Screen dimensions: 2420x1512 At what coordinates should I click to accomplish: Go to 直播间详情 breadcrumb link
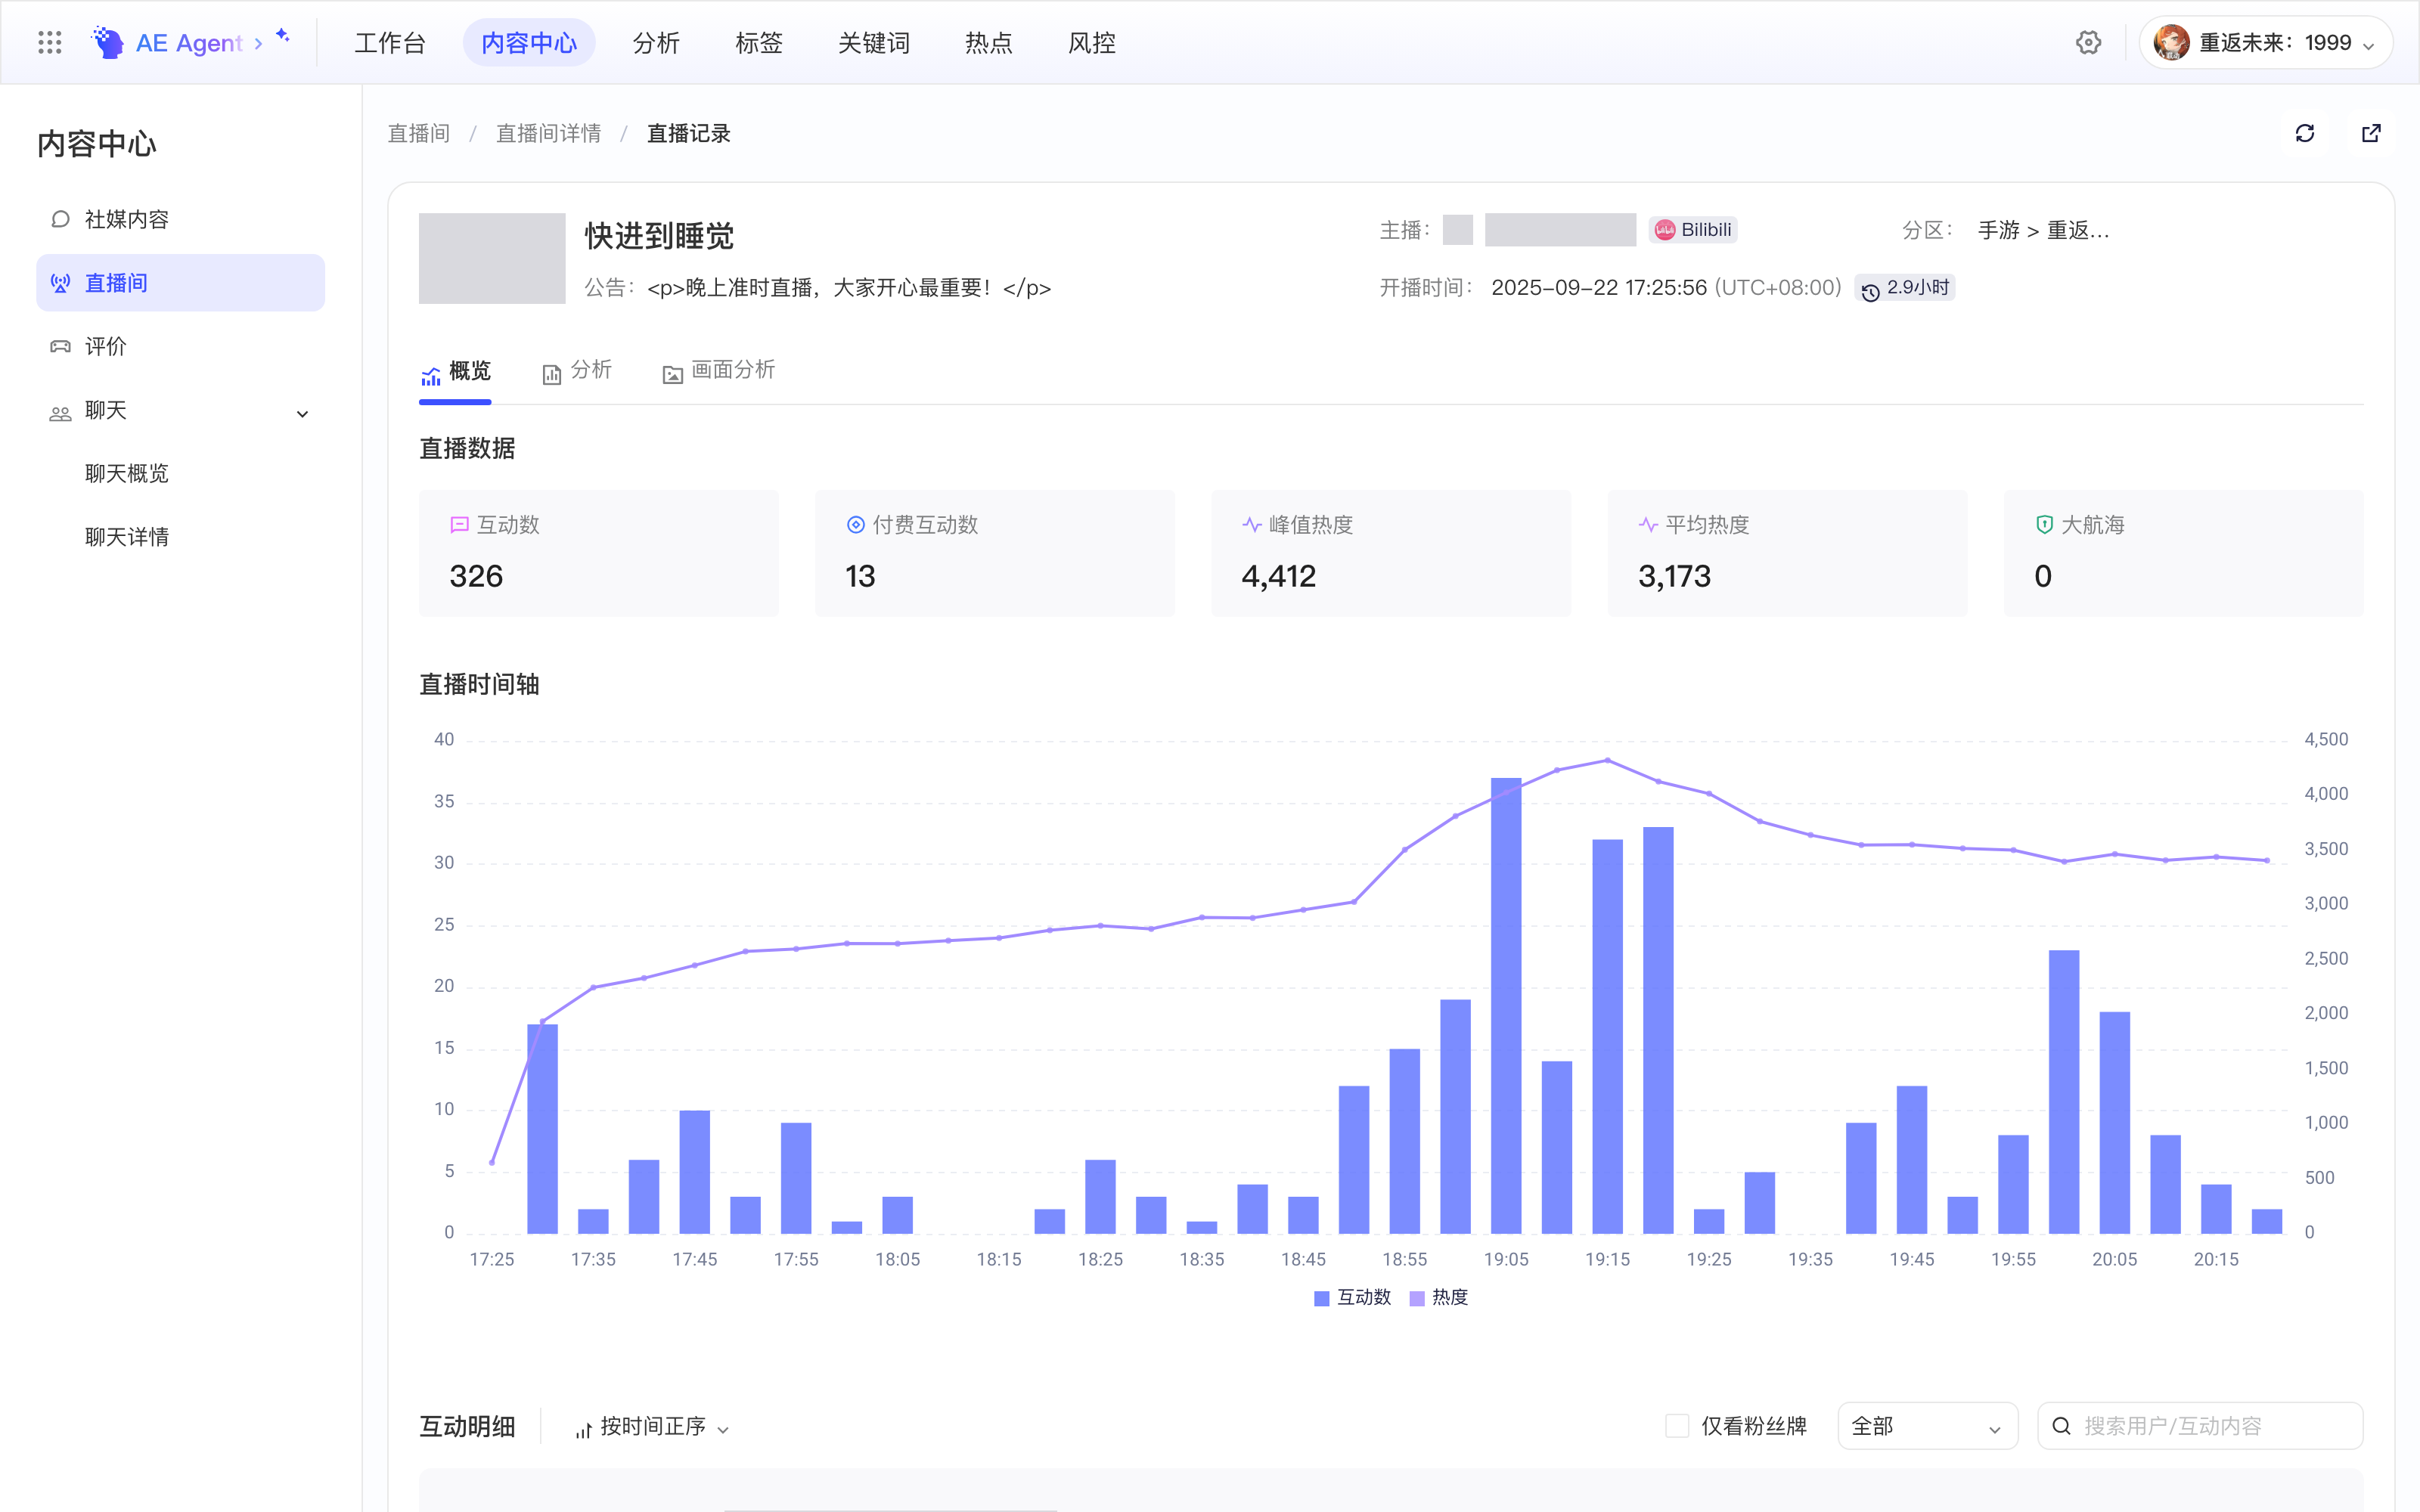pyautogui.click(x=549, y=133)
